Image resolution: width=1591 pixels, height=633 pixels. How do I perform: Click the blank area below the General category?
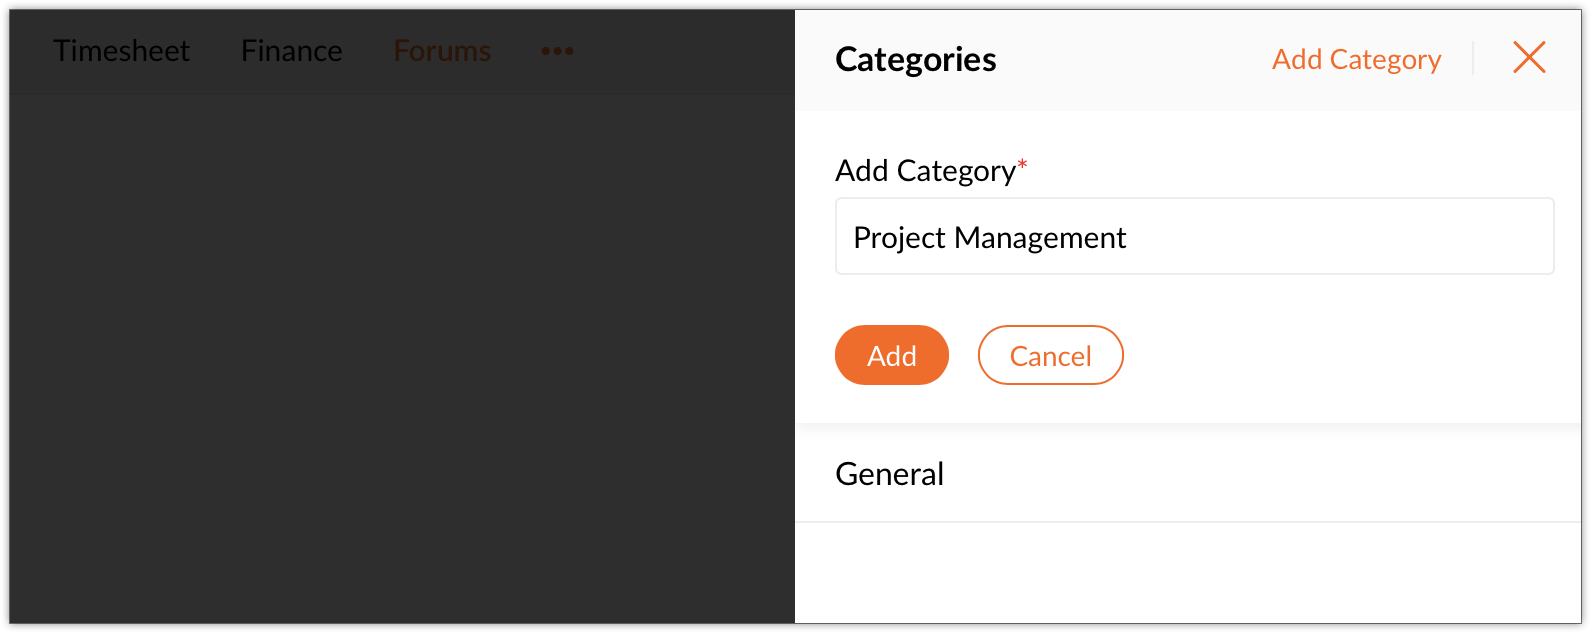tap(1187, 575)
